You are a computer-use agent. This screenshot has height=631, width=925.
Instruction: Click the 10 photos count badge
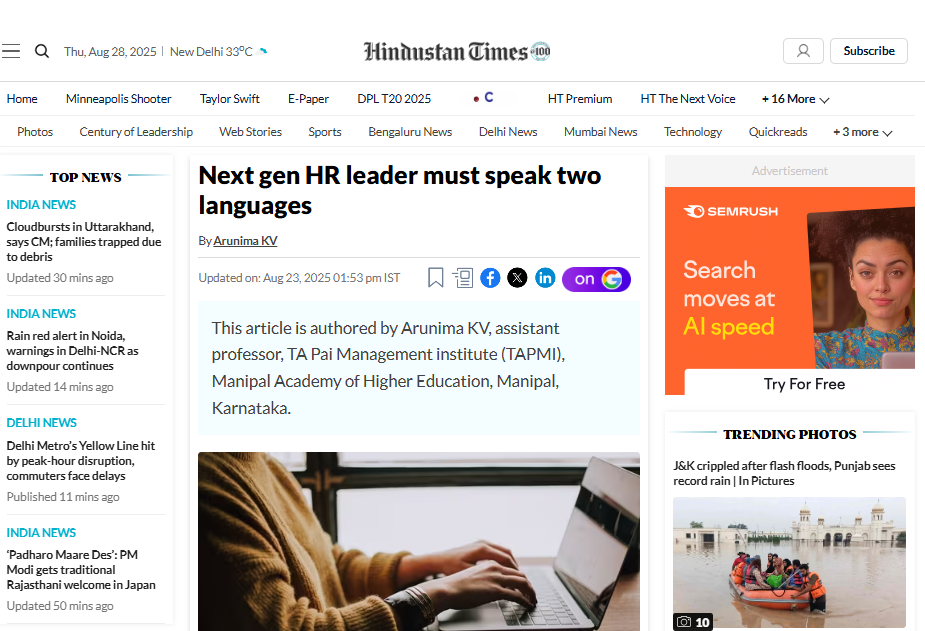[x=693, y=622]
